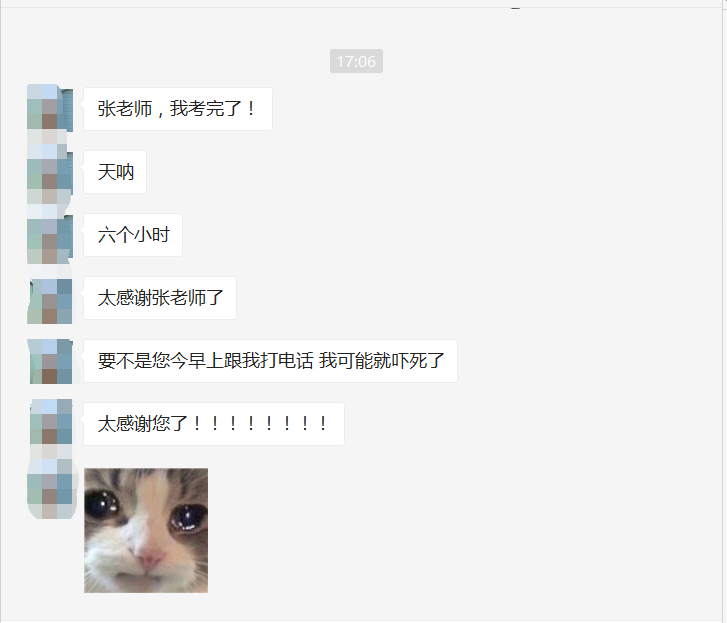Click the exclamation marks in 太感谢您了 message
The image size is (727, 623).
tap(260, 424)
